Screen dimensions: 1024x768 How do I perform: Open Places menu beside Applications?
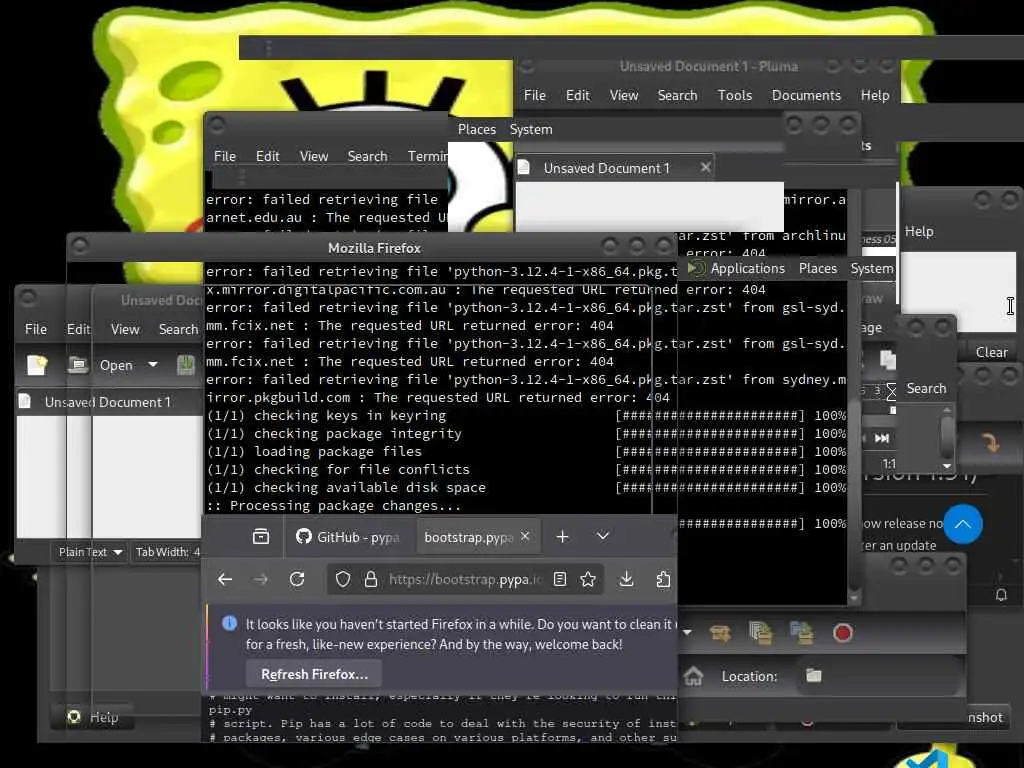(818, 268)
